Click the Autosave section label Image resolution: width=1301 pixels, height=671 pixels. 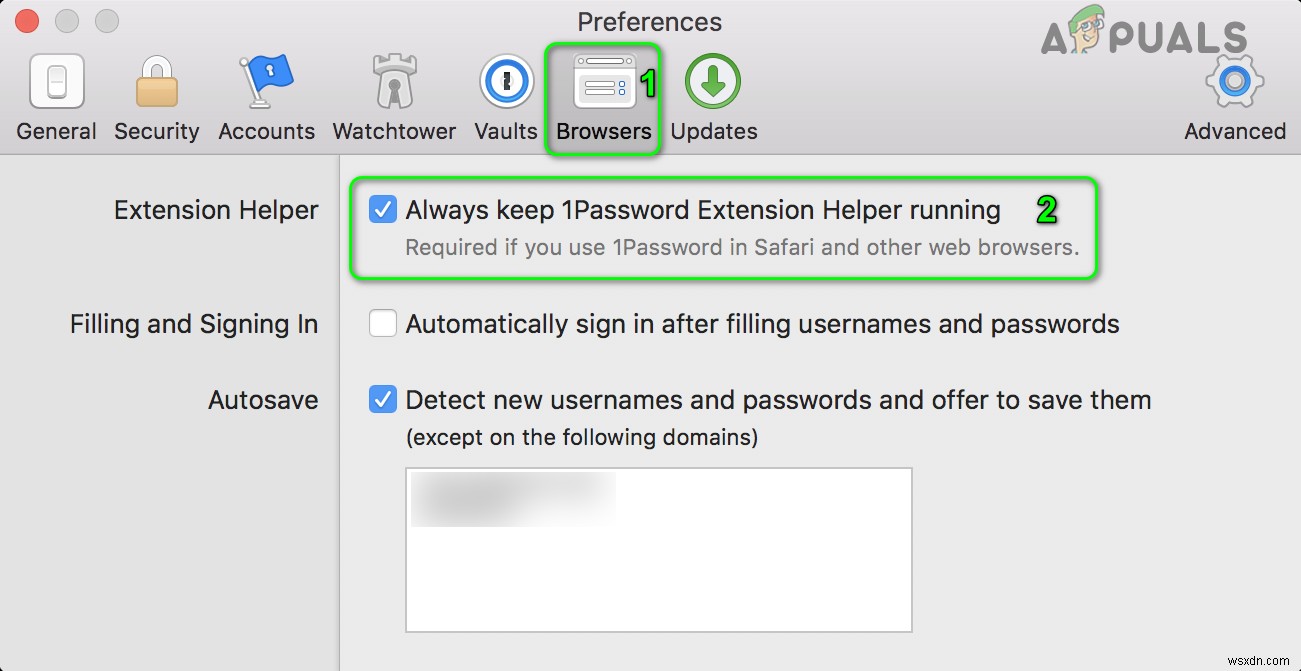pos(263,399)
